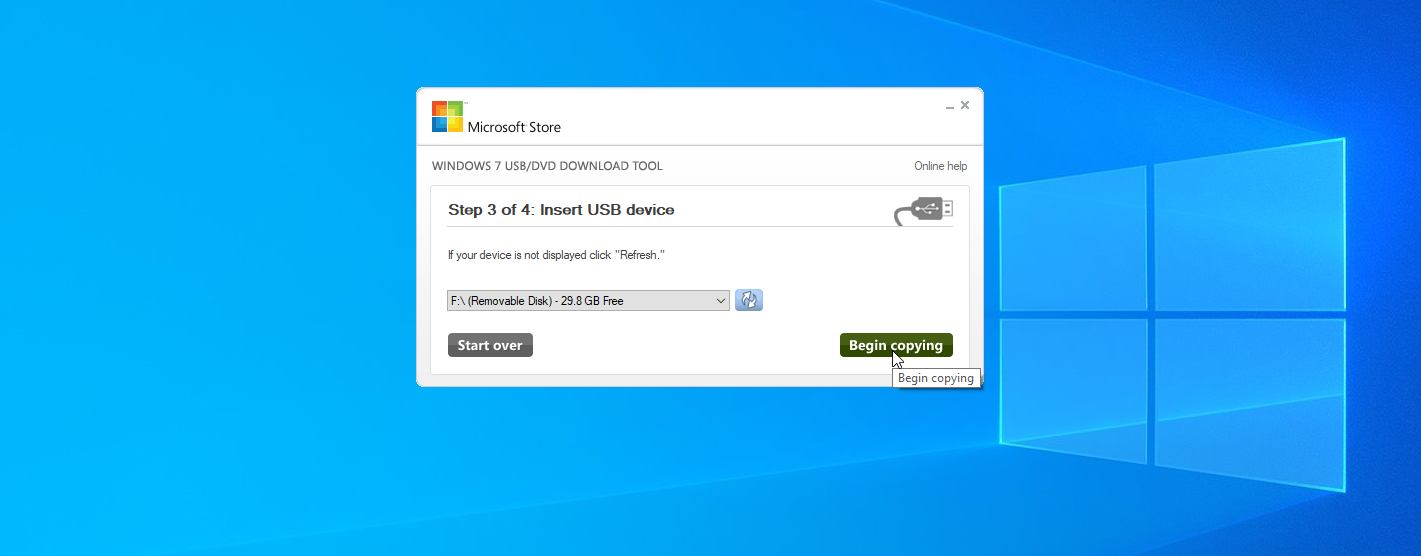Viewport: 1421px width, 556px height.
Task: Click the USB cable icon
Action: click(923, 210)
